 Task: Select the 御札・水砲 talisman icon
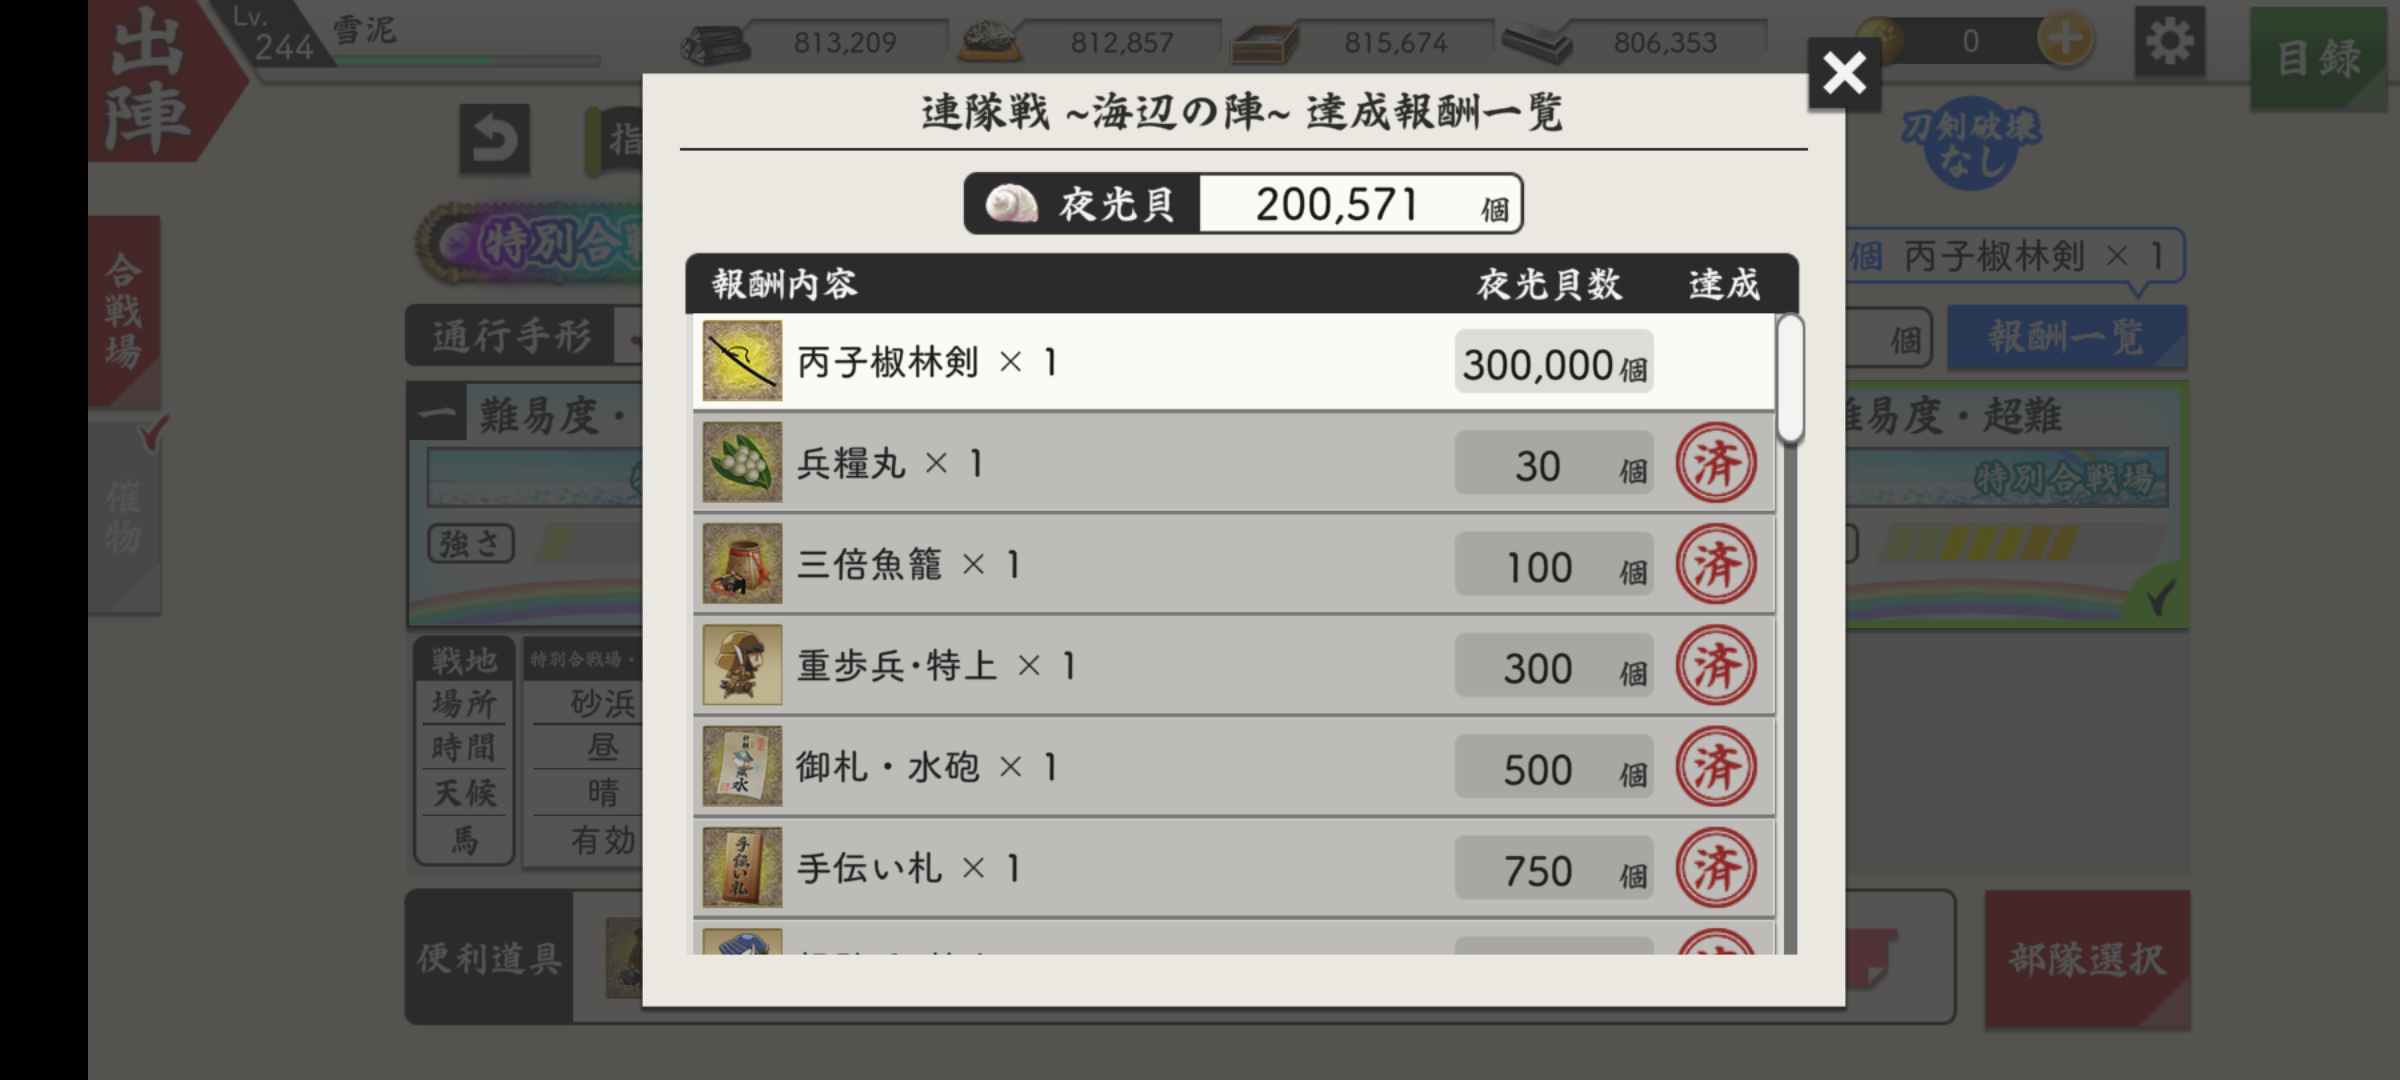pyautogui.click(x=742, y=766)
